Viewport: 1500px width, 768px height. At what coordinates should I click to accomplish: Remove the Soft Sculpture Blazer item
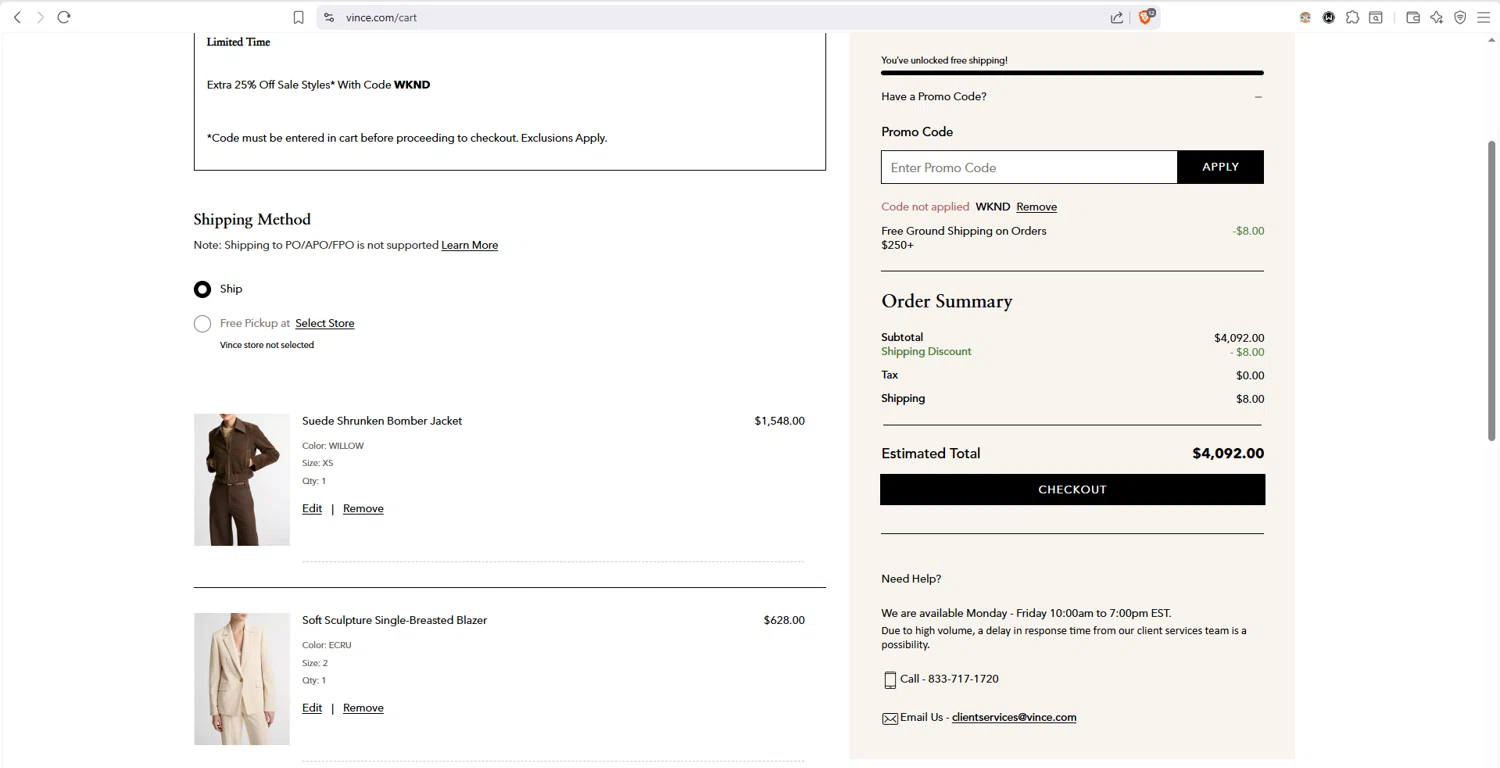click(x=363, y=708)
